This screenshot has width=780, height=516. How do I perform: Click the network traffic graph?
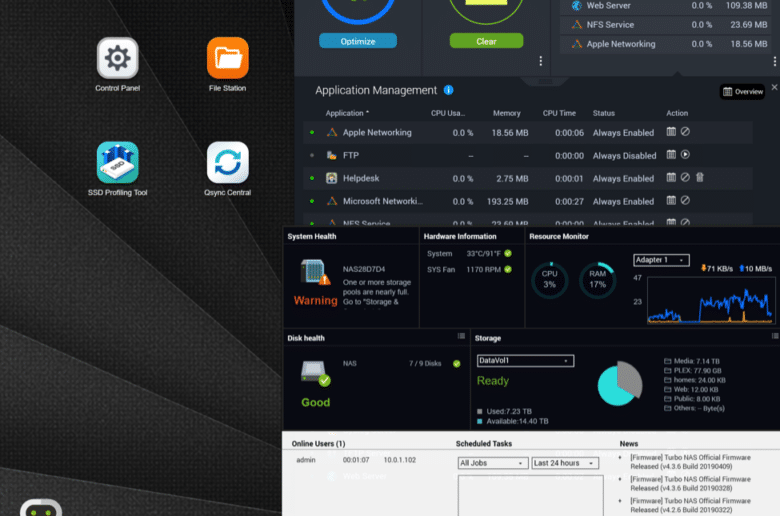(x=710, y=301)
